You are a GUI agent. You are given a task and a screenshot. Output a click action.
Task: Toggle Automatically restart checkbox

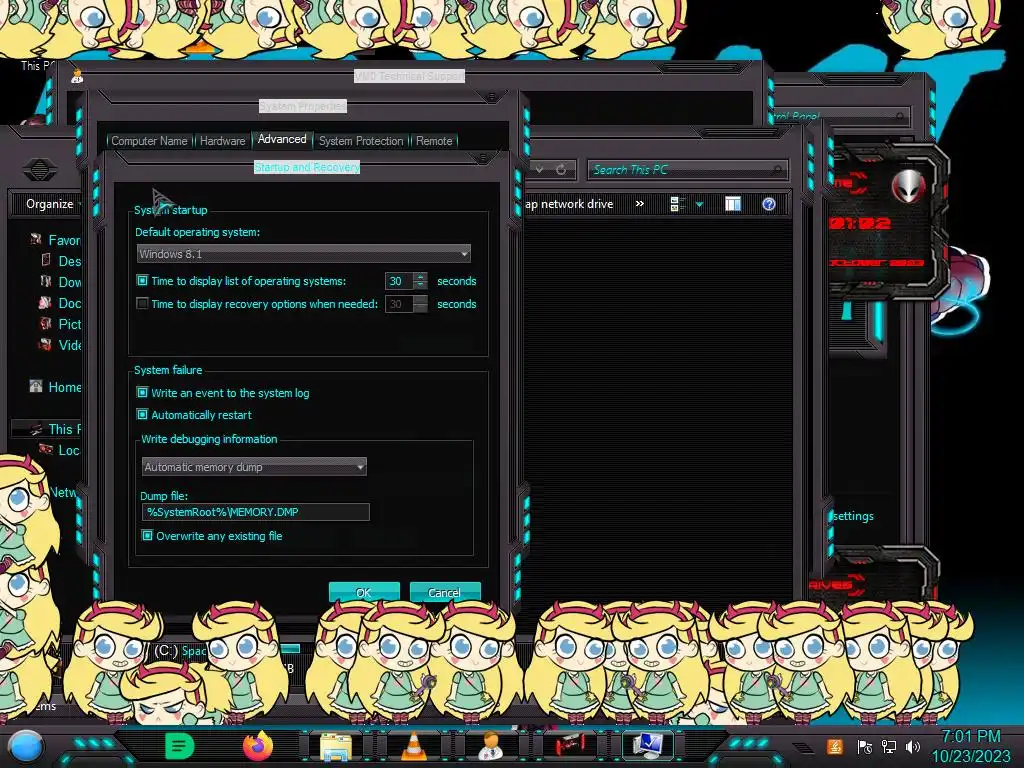(142, 415)
